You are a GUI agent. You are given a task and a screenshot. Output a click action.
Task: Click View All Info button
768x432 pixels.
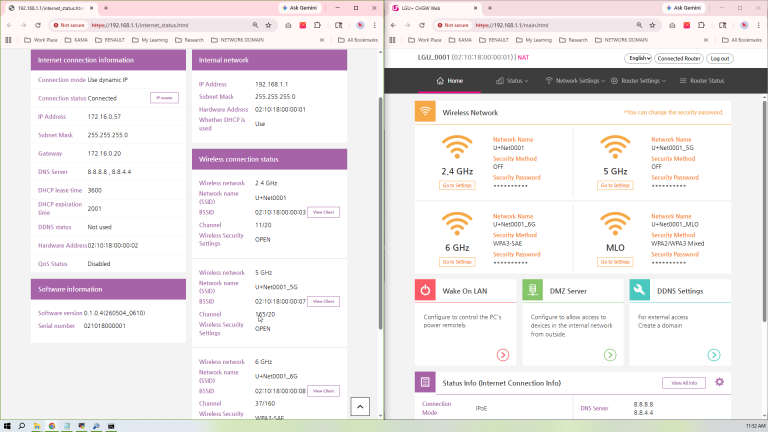[x=684, y=383]
